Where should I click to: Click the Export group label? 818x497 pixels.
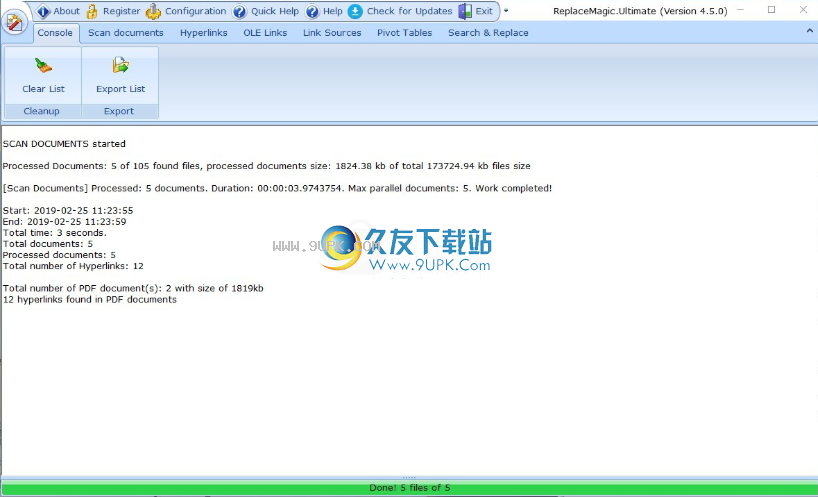pyautogui.click(x=119, y=111)
